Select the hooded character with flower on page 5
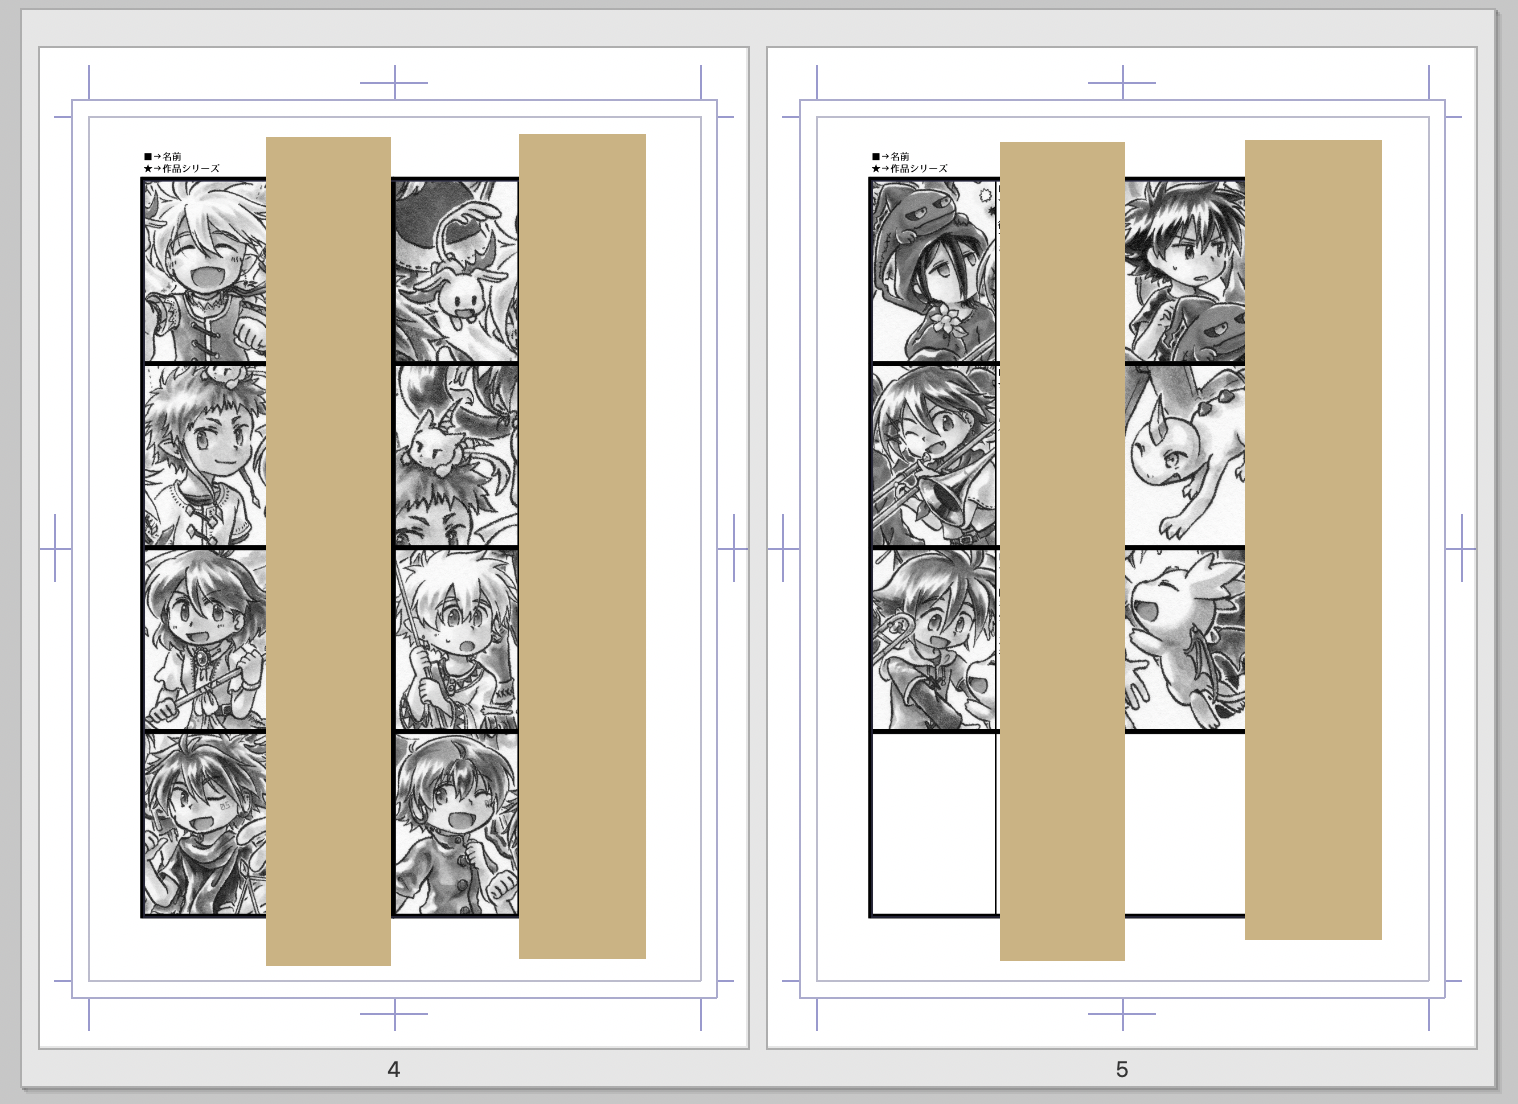 point(935,270)
